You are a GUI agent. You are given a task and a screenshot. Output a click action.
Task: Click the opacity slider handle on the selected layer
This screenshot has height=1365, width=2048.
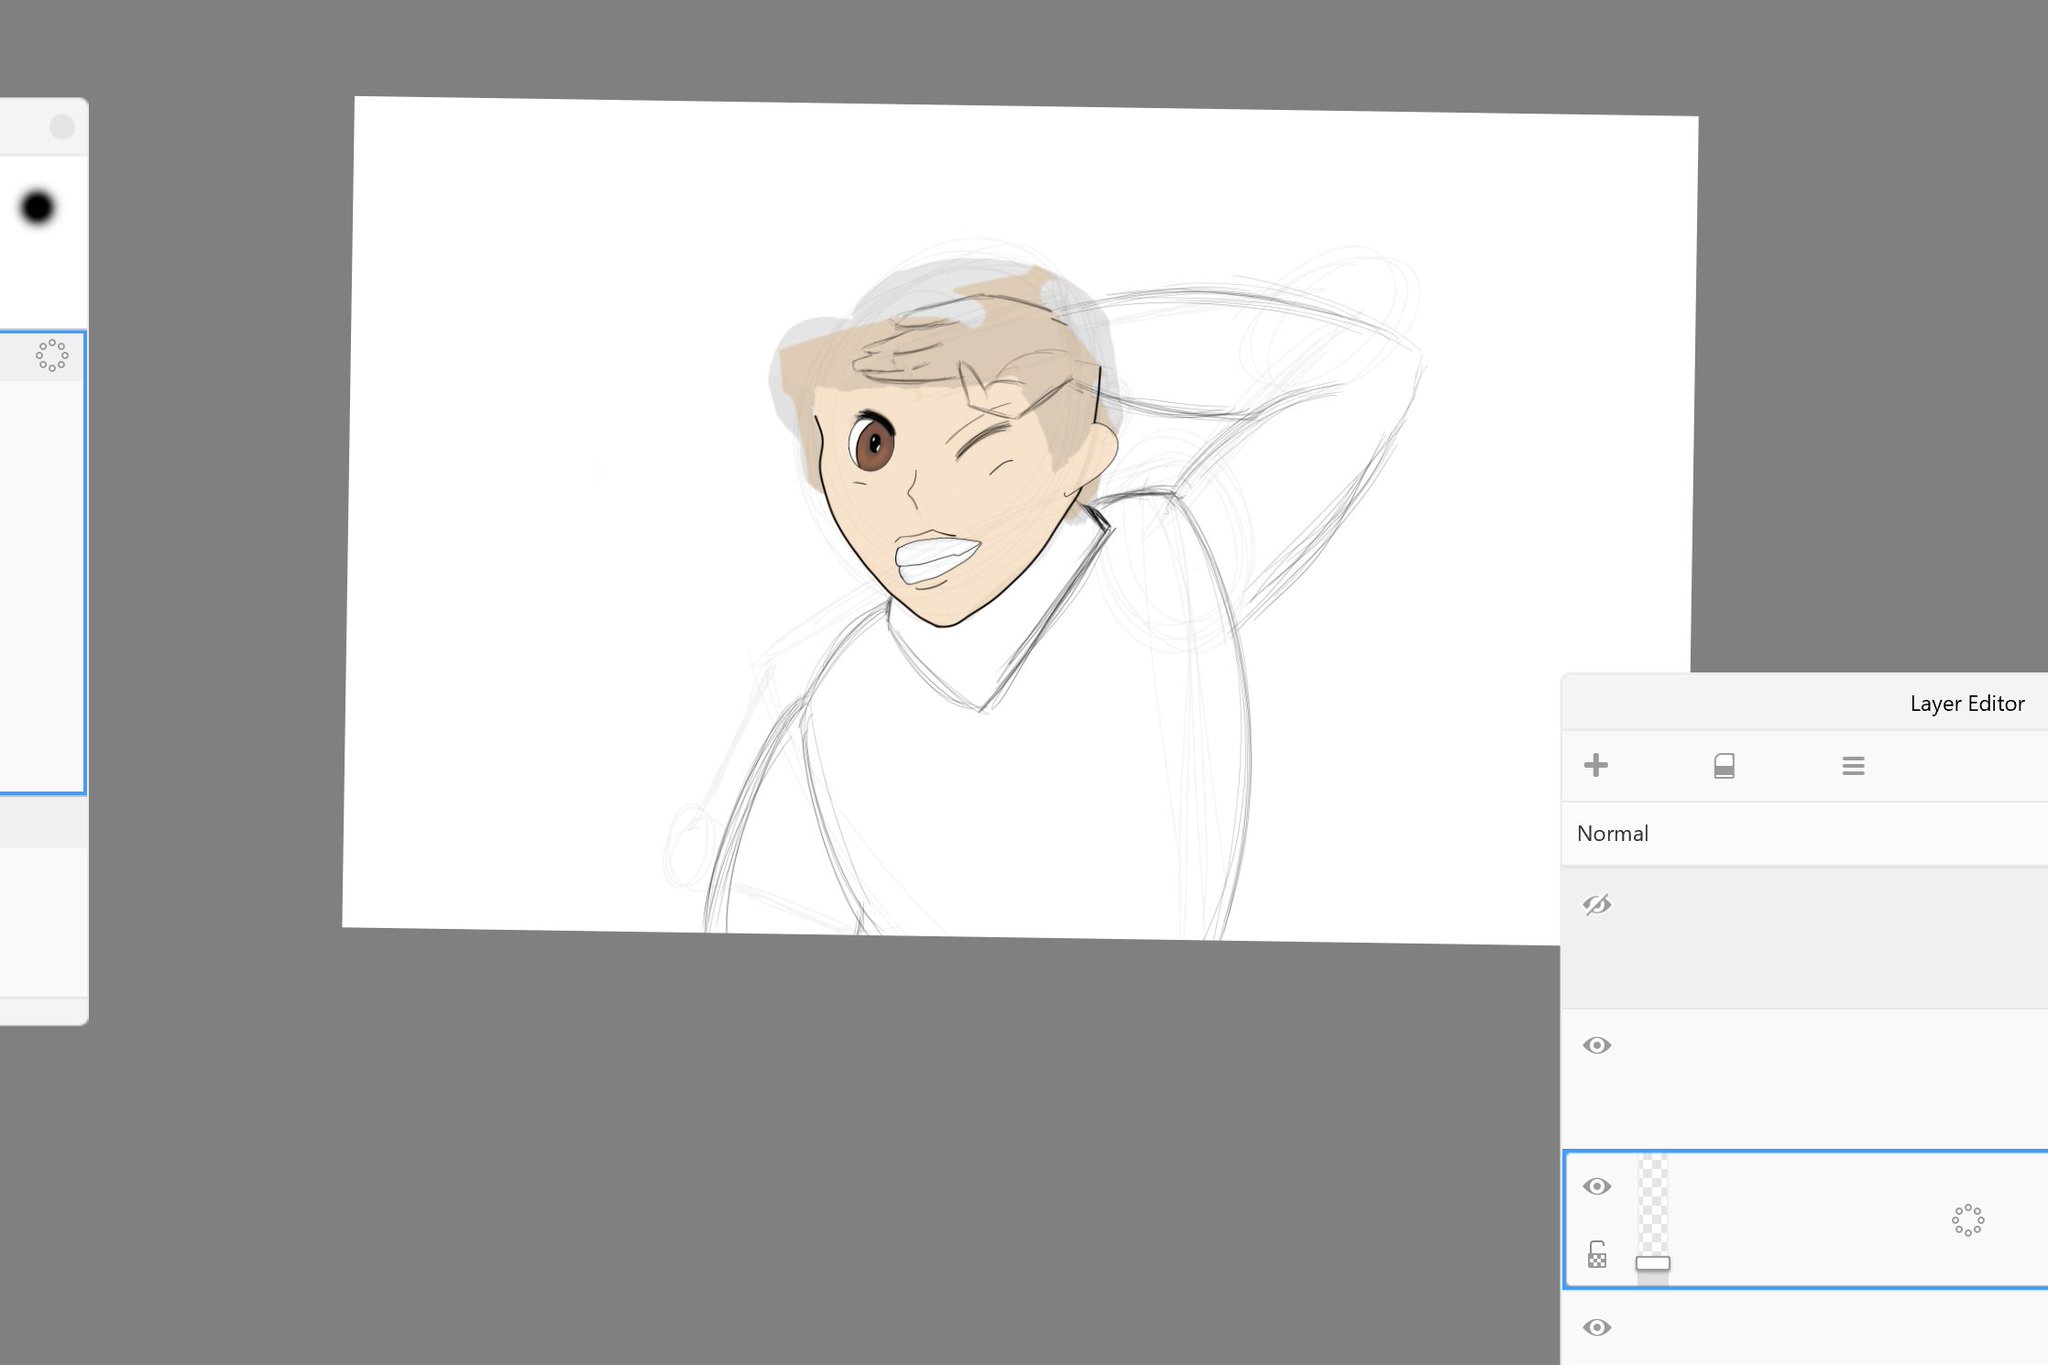[1653, 1263]
